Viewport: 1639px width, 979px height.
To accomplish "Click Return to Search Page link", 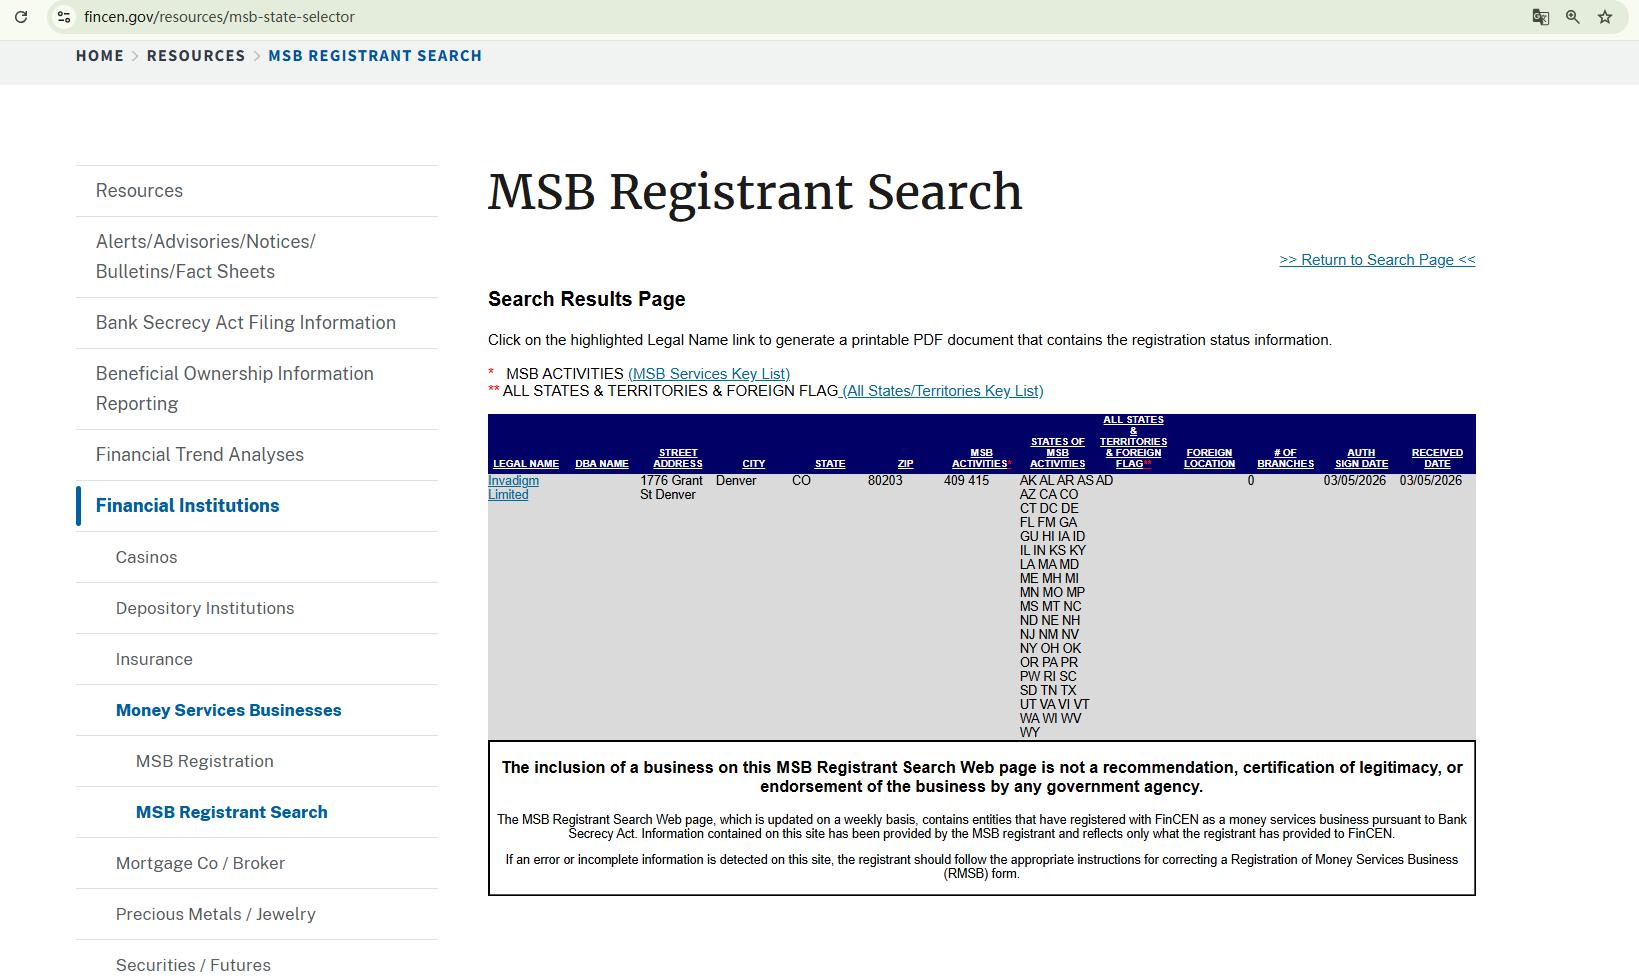I will (1377, 260).
